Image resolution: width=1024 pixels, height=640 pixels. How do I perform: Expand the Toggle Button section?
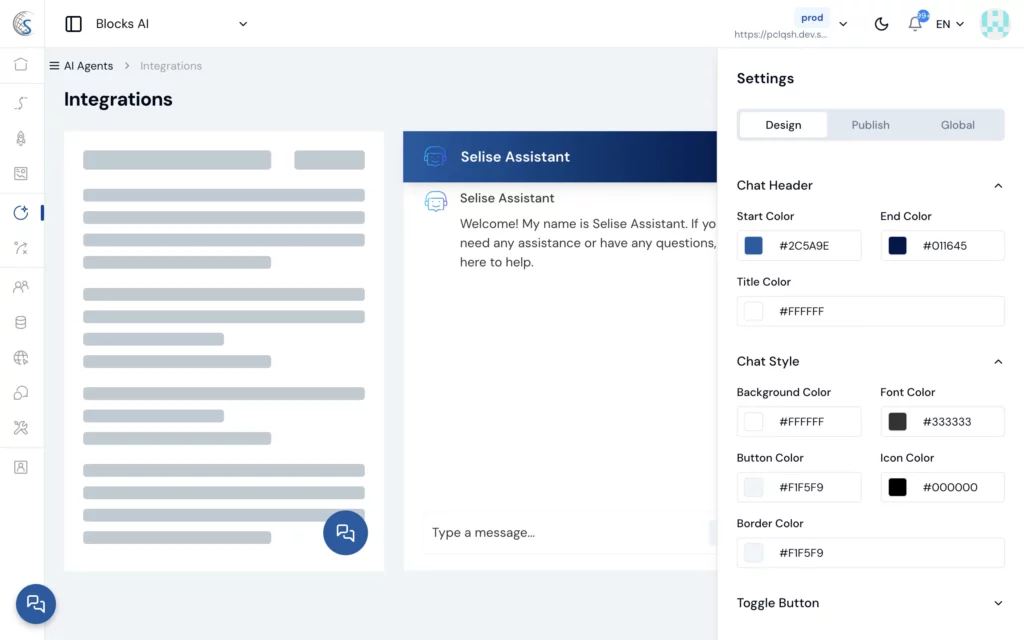tap(997, 603)
